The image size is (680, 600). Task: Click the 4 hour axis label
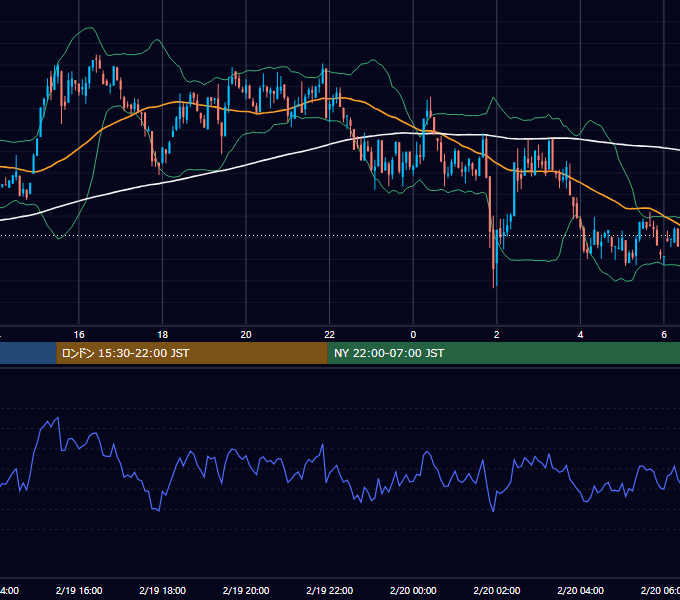tap(580, 335)
